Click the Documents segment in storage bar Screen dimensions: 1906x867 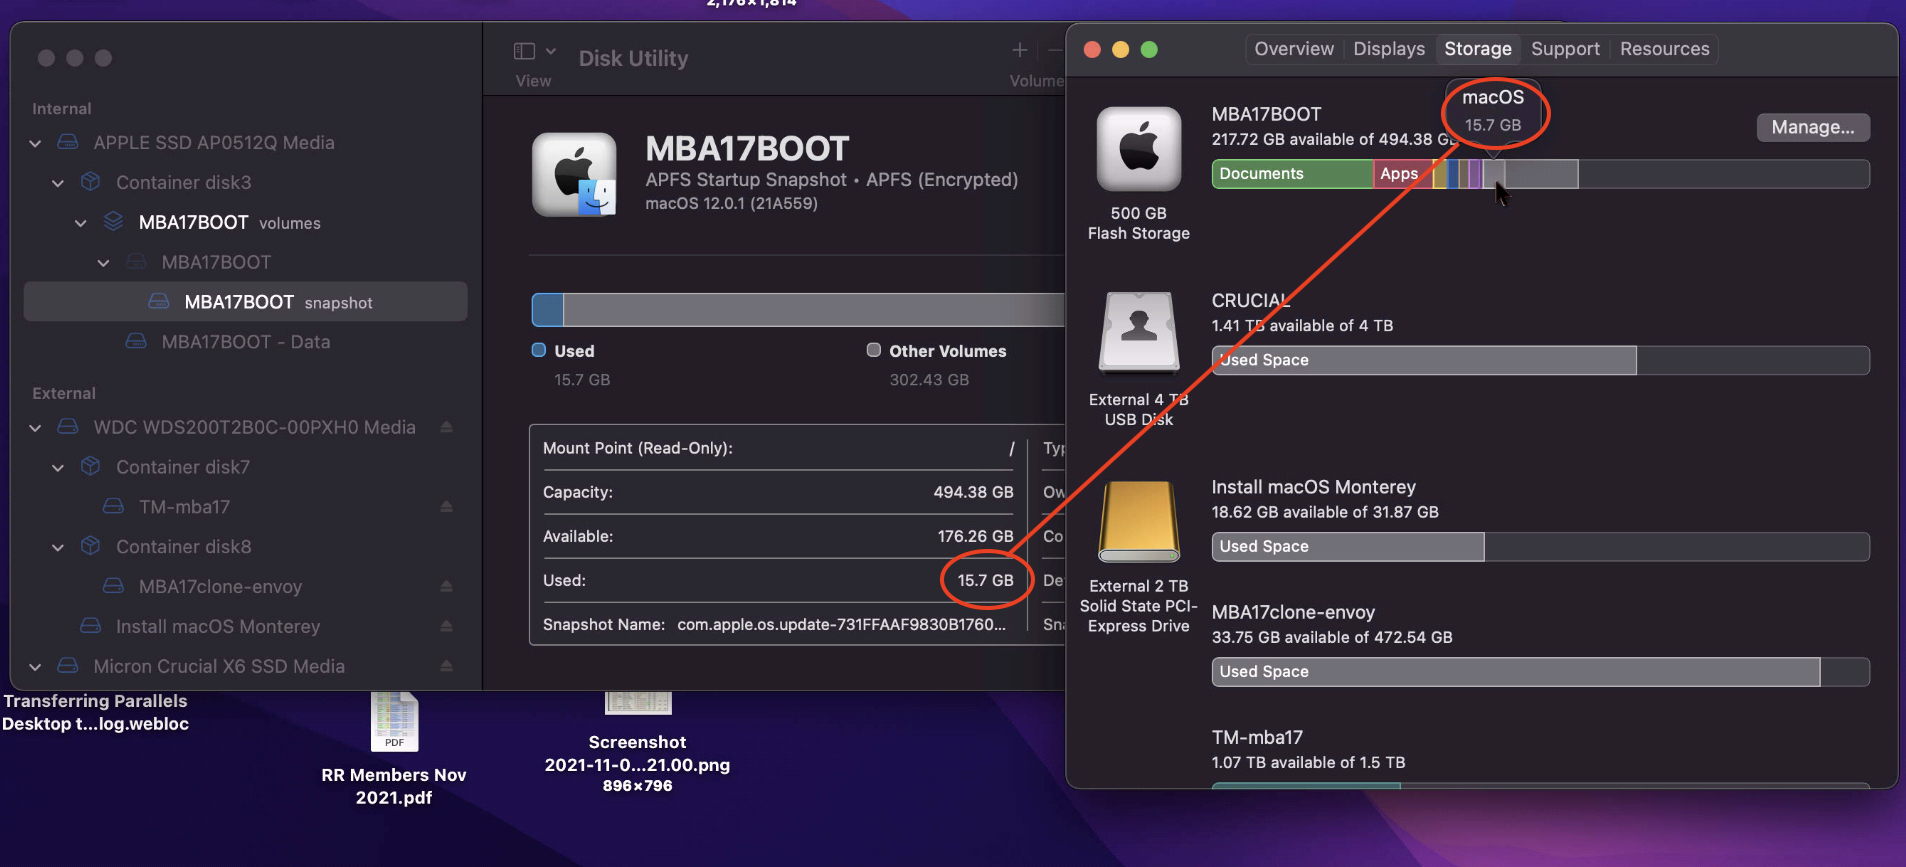1292,174
